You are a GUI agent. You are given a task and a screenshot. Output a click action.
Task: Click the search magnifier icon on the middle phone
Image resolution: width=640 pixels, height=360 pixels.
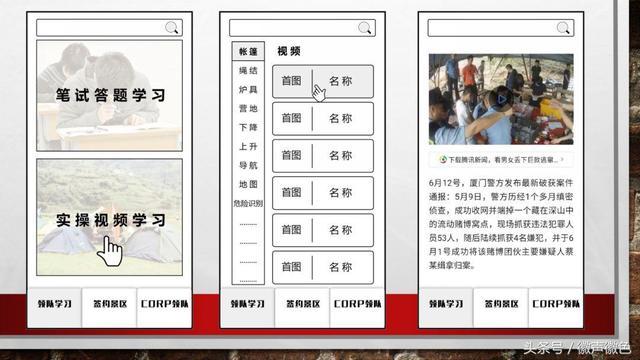[x=364, y=28]
